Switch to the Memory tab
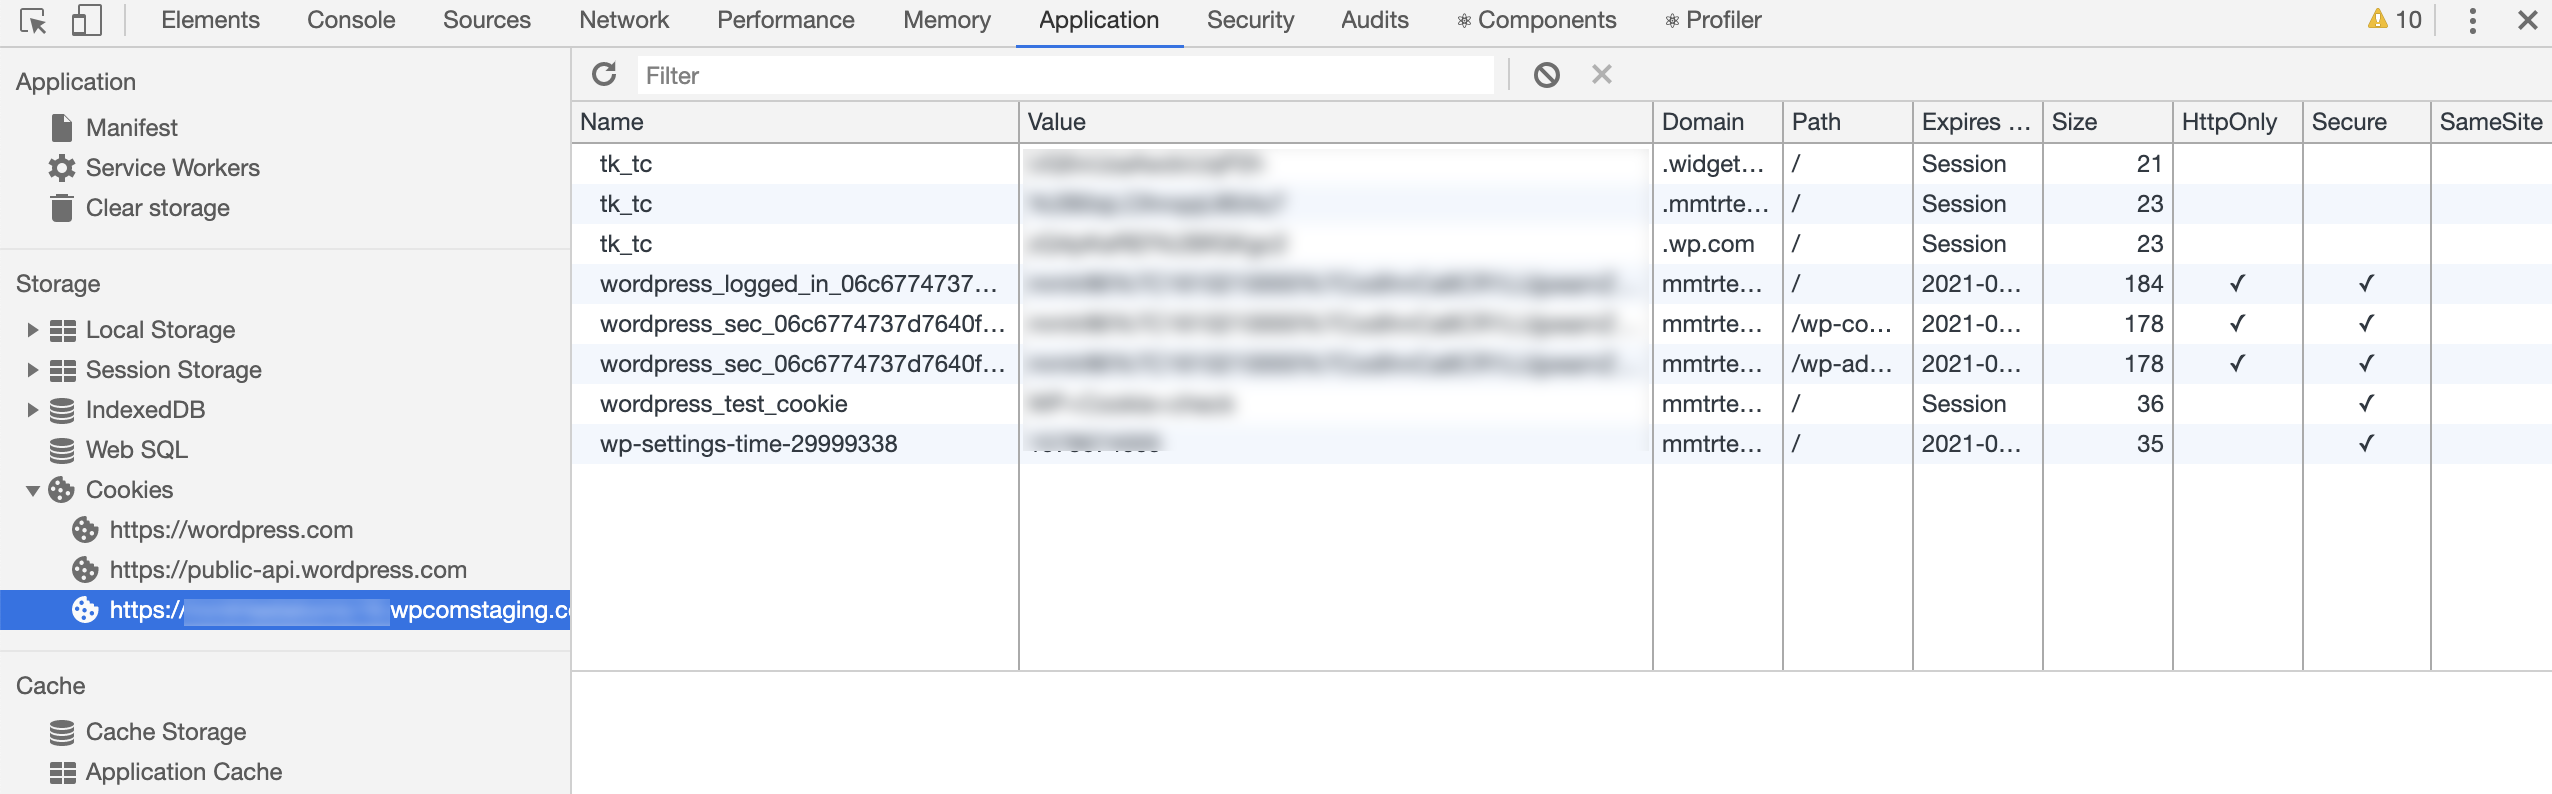This screenshot has width=2552, height=794. pyautogui.click(x=947, y=20)
